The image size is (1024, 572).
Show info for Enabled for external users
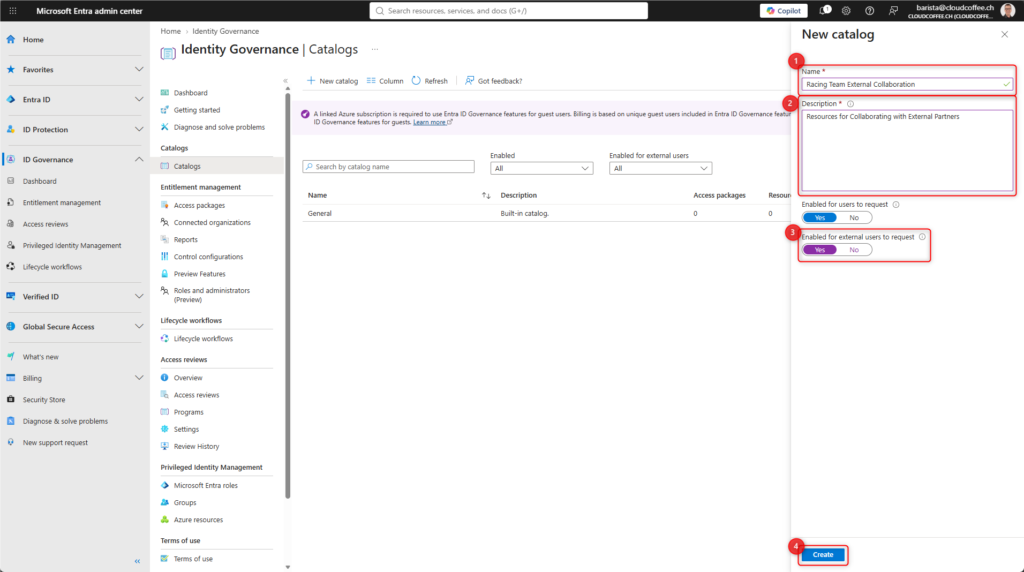tap(922, 237)
